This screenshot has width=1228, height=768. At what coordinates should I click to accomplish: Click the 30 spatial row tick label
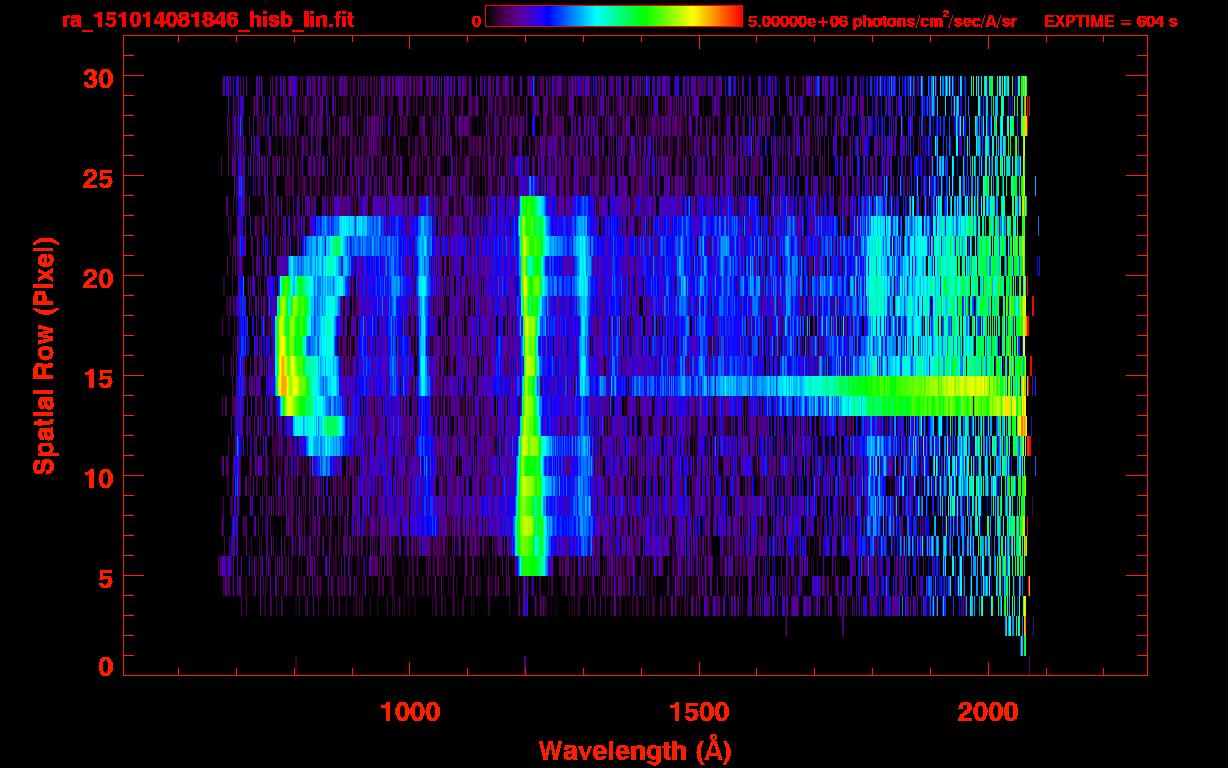pos(98,77)
